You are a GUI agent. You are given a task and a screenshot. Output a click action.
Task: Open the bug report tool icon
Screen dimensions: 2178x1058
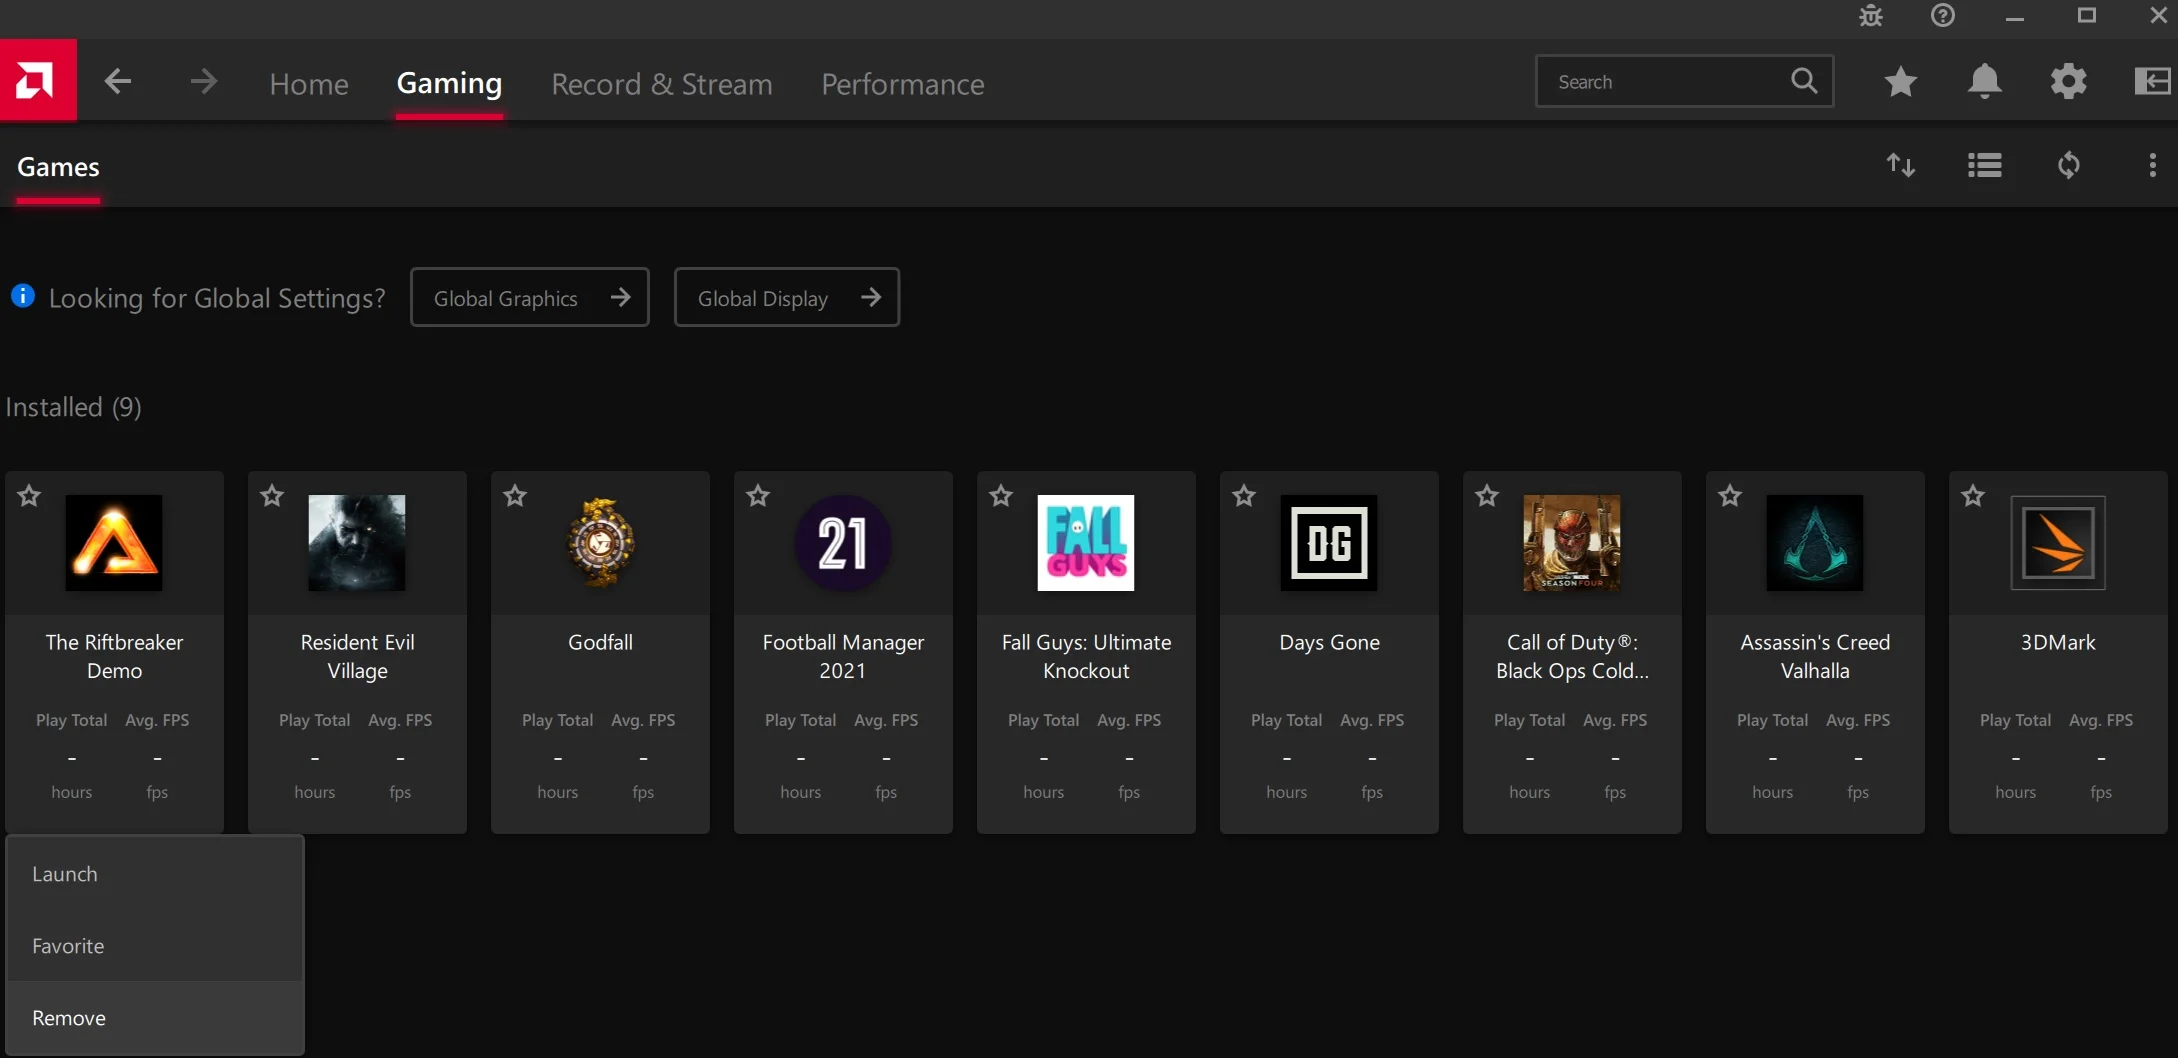1871,16
